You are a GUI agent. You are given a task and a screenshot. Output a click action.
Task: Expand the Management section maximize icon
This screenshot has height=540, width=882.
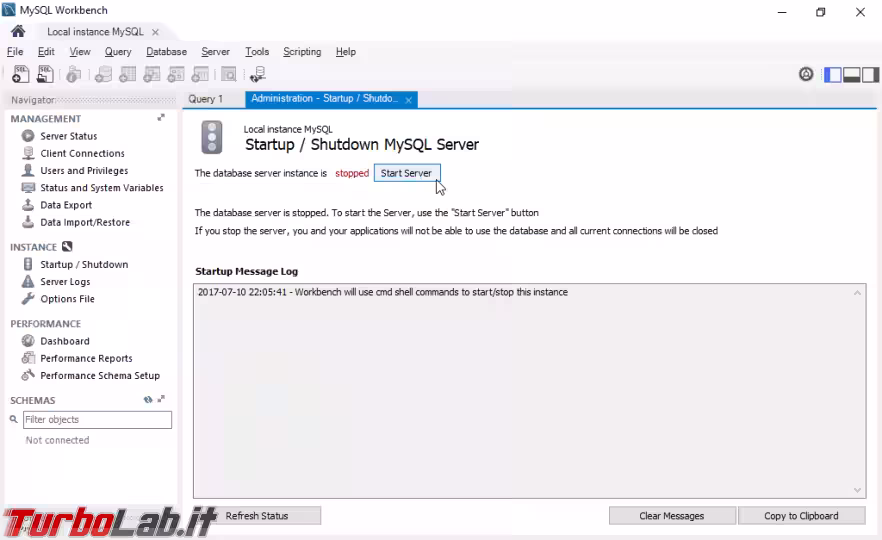(161, 118)
